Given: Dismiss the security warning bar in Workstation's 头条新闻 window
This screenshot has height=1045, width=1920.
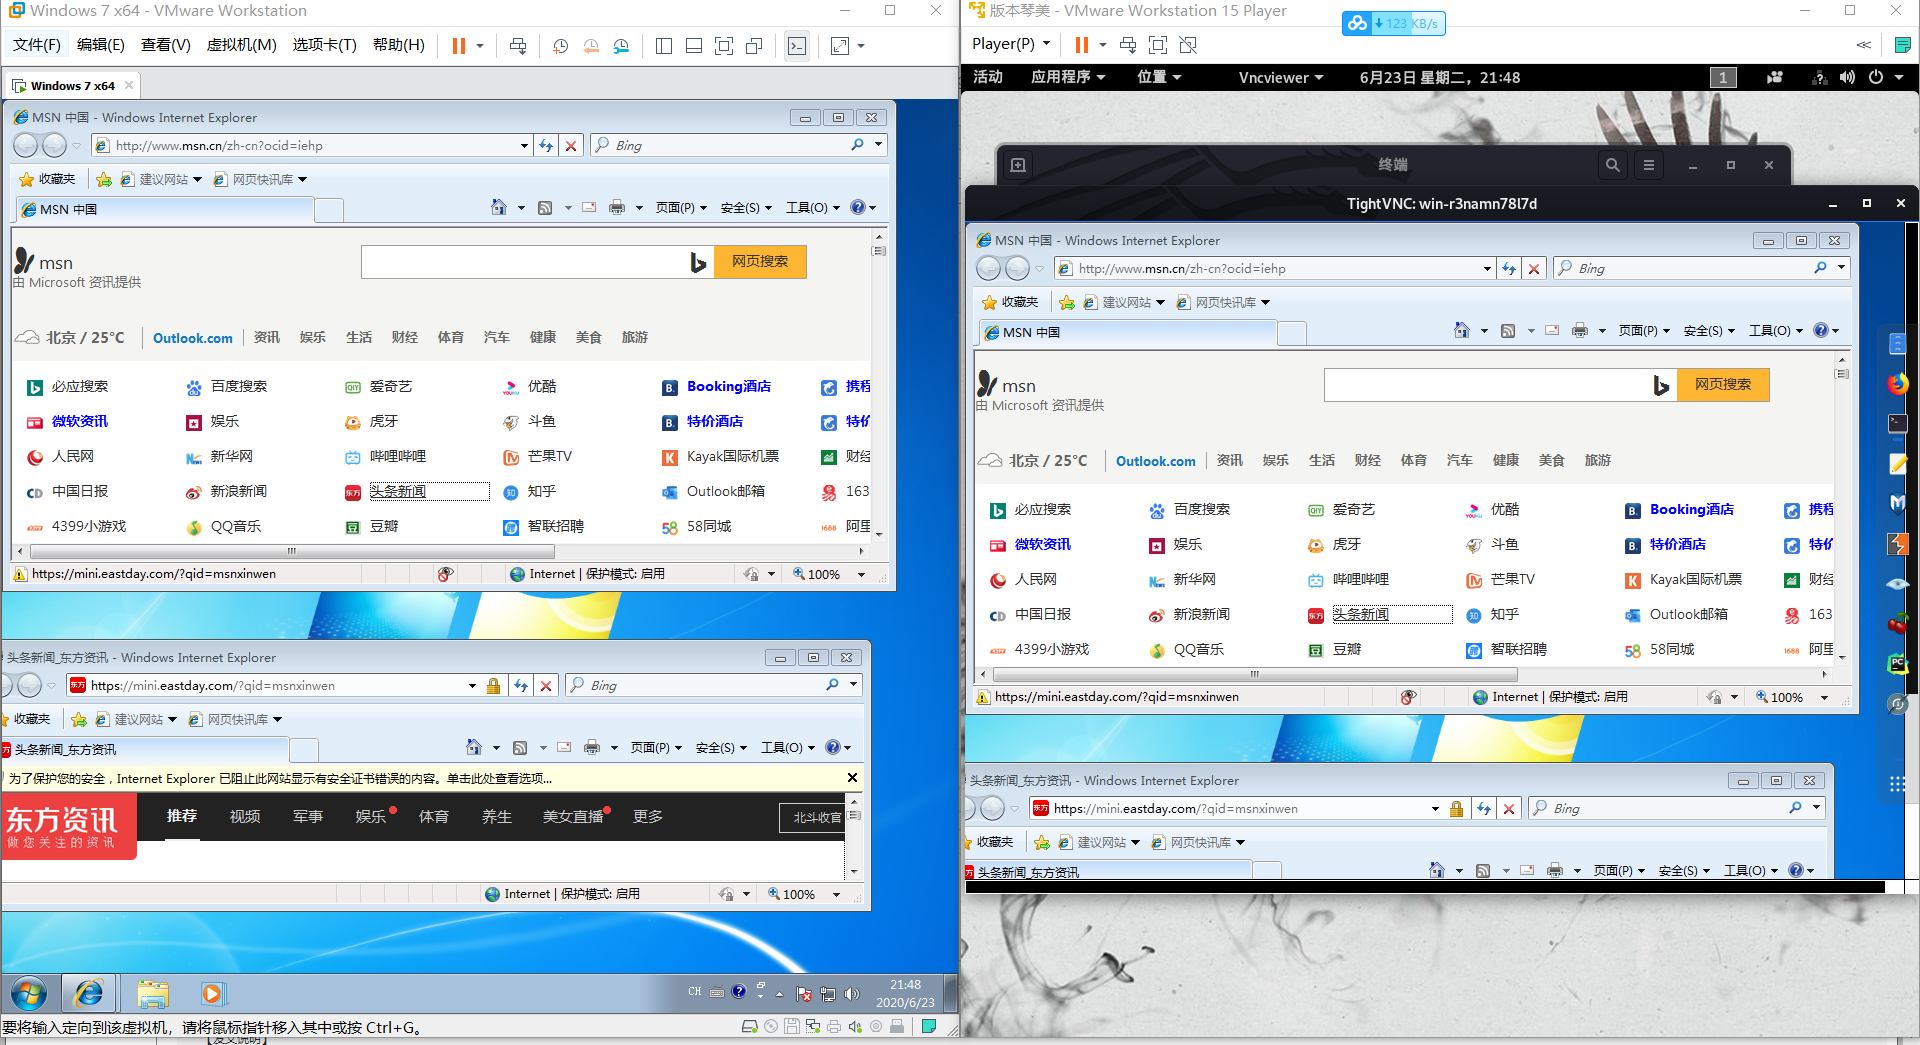Looking at the screenshot, I should point(852,777).
